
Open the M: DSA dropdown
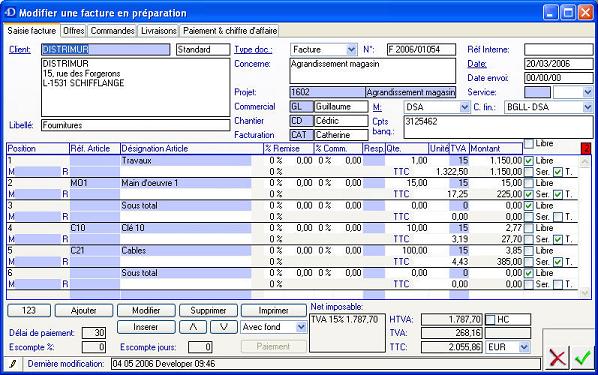tap(464, 107)
